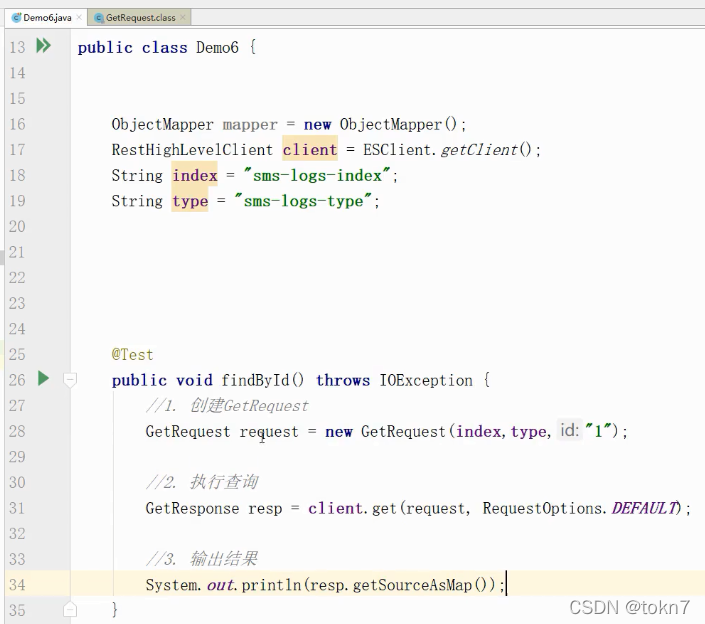
Task: Click the findById method name
Action: click(x=255, y=380)
